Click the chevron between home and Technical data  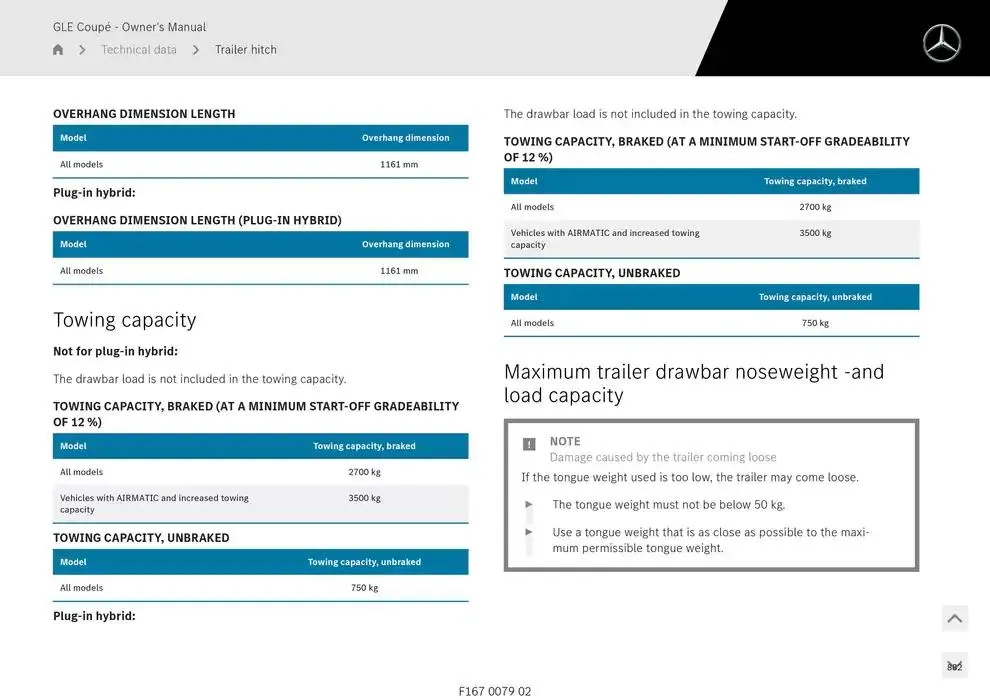click(x=82, y=50)
